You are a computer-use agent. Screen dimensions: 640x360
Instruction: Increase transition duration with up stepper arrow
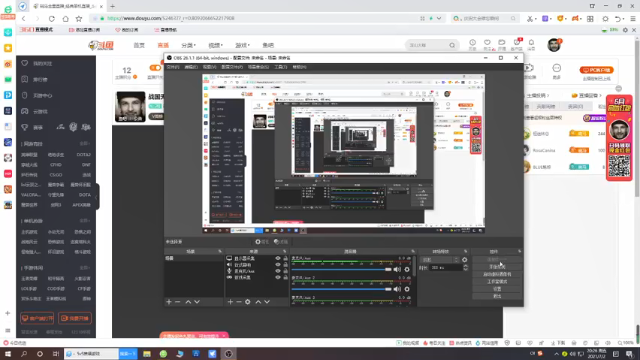click(465, 266)
